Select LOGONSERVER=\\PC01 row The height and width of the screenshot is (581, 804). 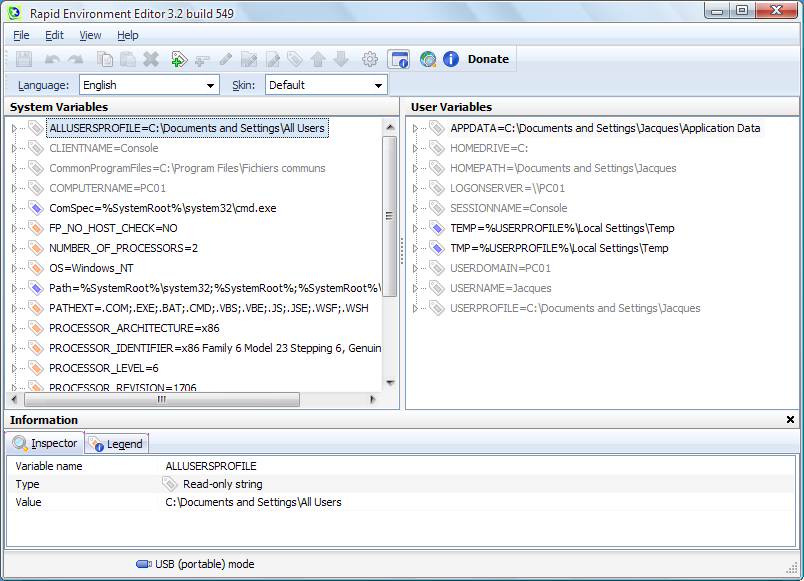pos(508,188)
